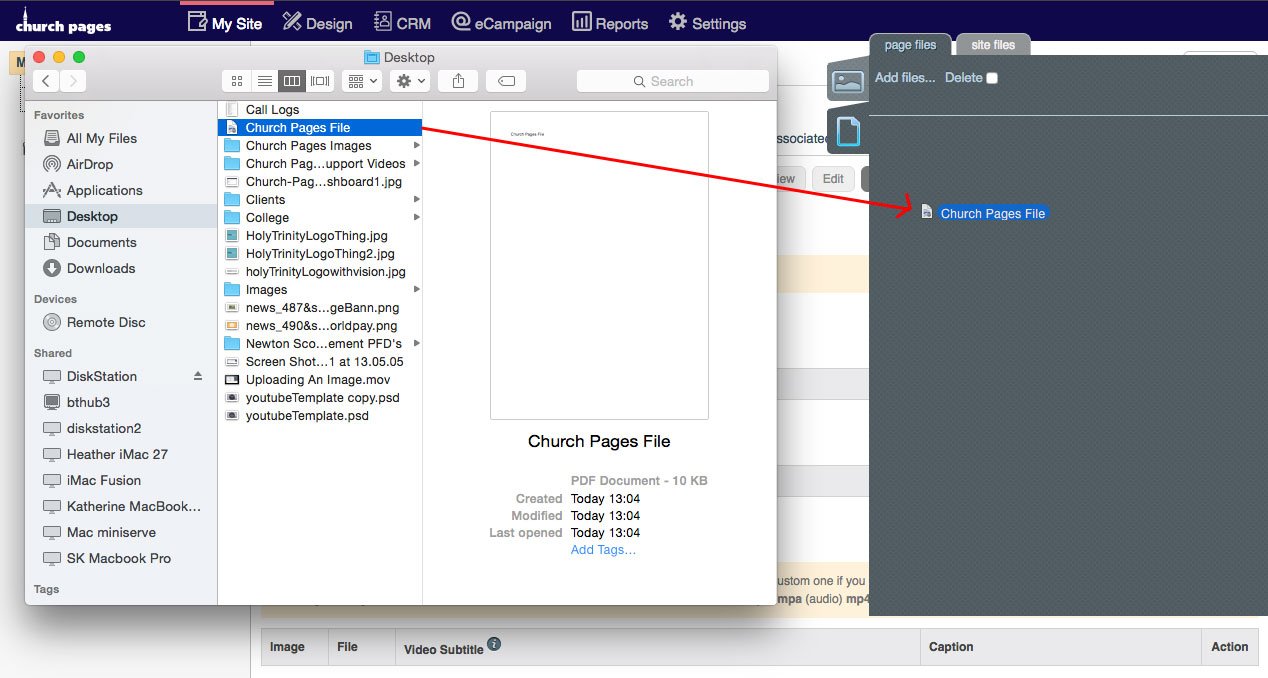Screen dimensions: 1268x678
Task: Select Remote Disc under Devices
Action: [106, 322]
